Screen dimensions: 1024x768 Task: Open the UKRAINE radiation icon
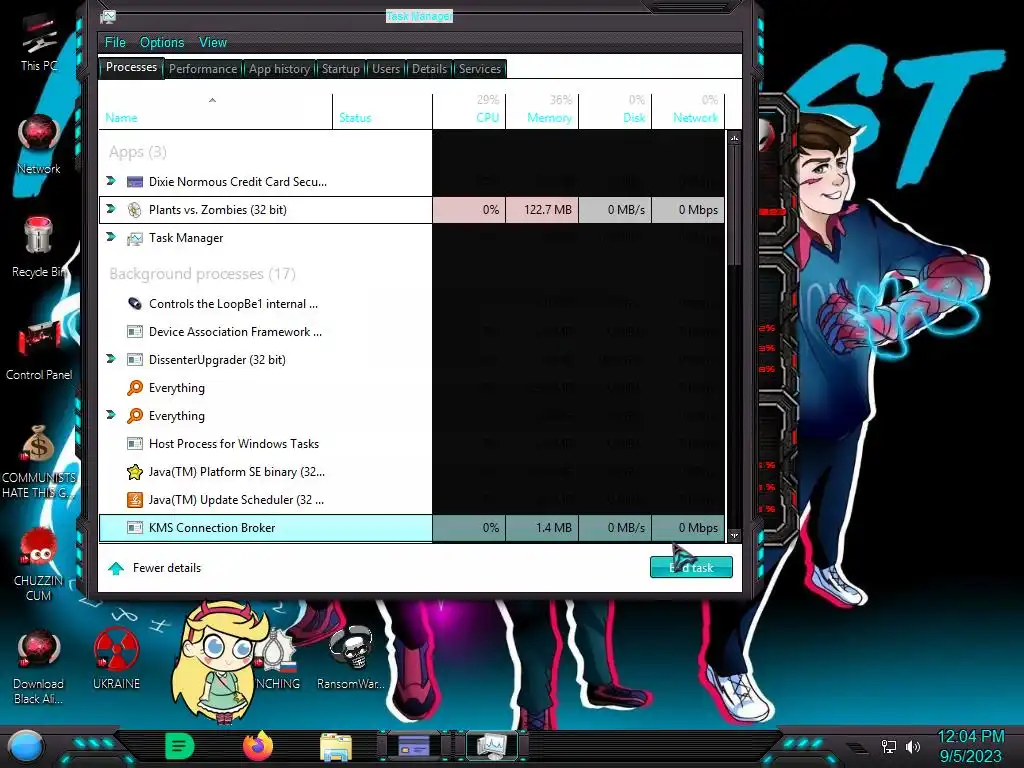[116, 658]
